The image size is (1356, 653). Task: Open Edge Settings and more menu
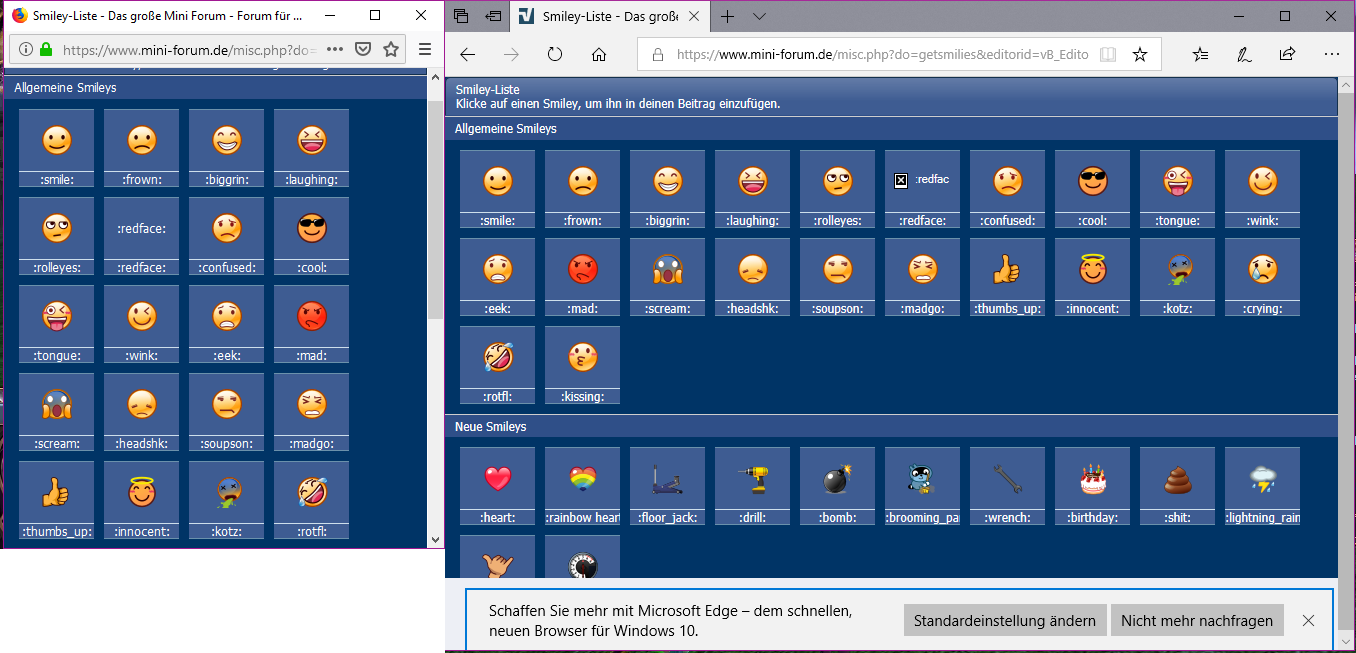tap(1331, 54)
